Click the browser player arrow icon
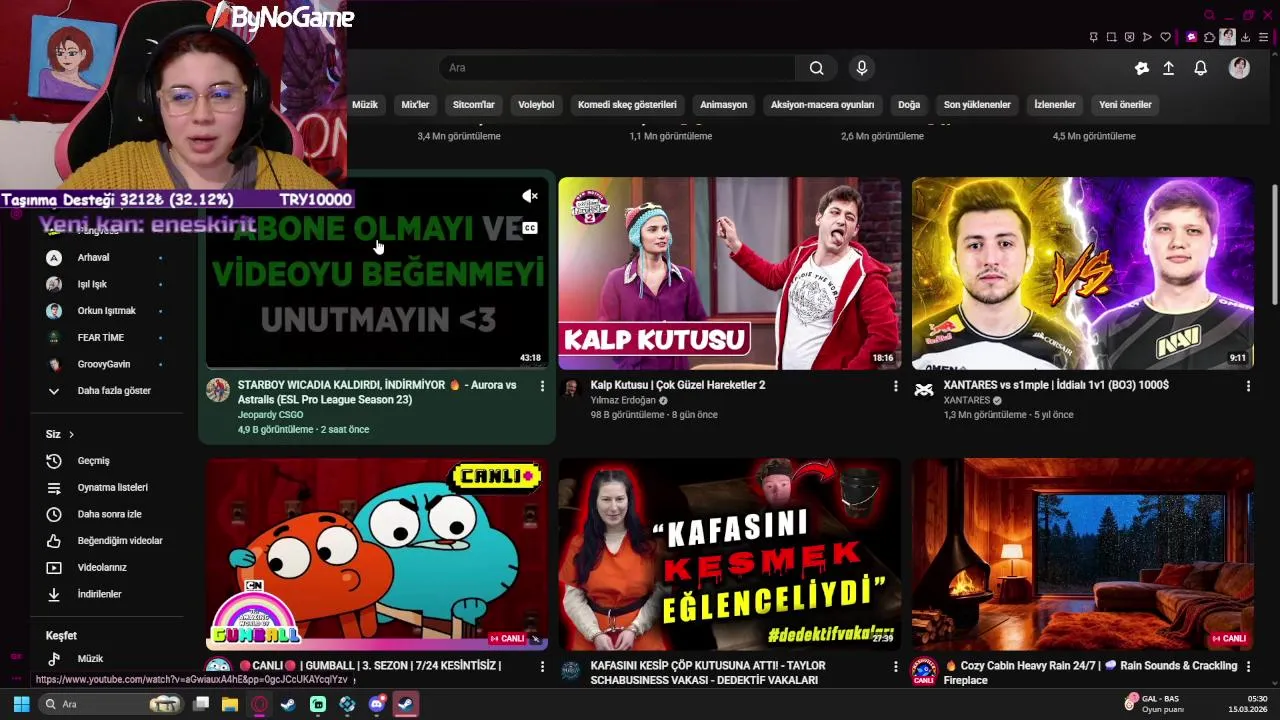The width and height of the screenshot is (1280, 720). 1147,37
